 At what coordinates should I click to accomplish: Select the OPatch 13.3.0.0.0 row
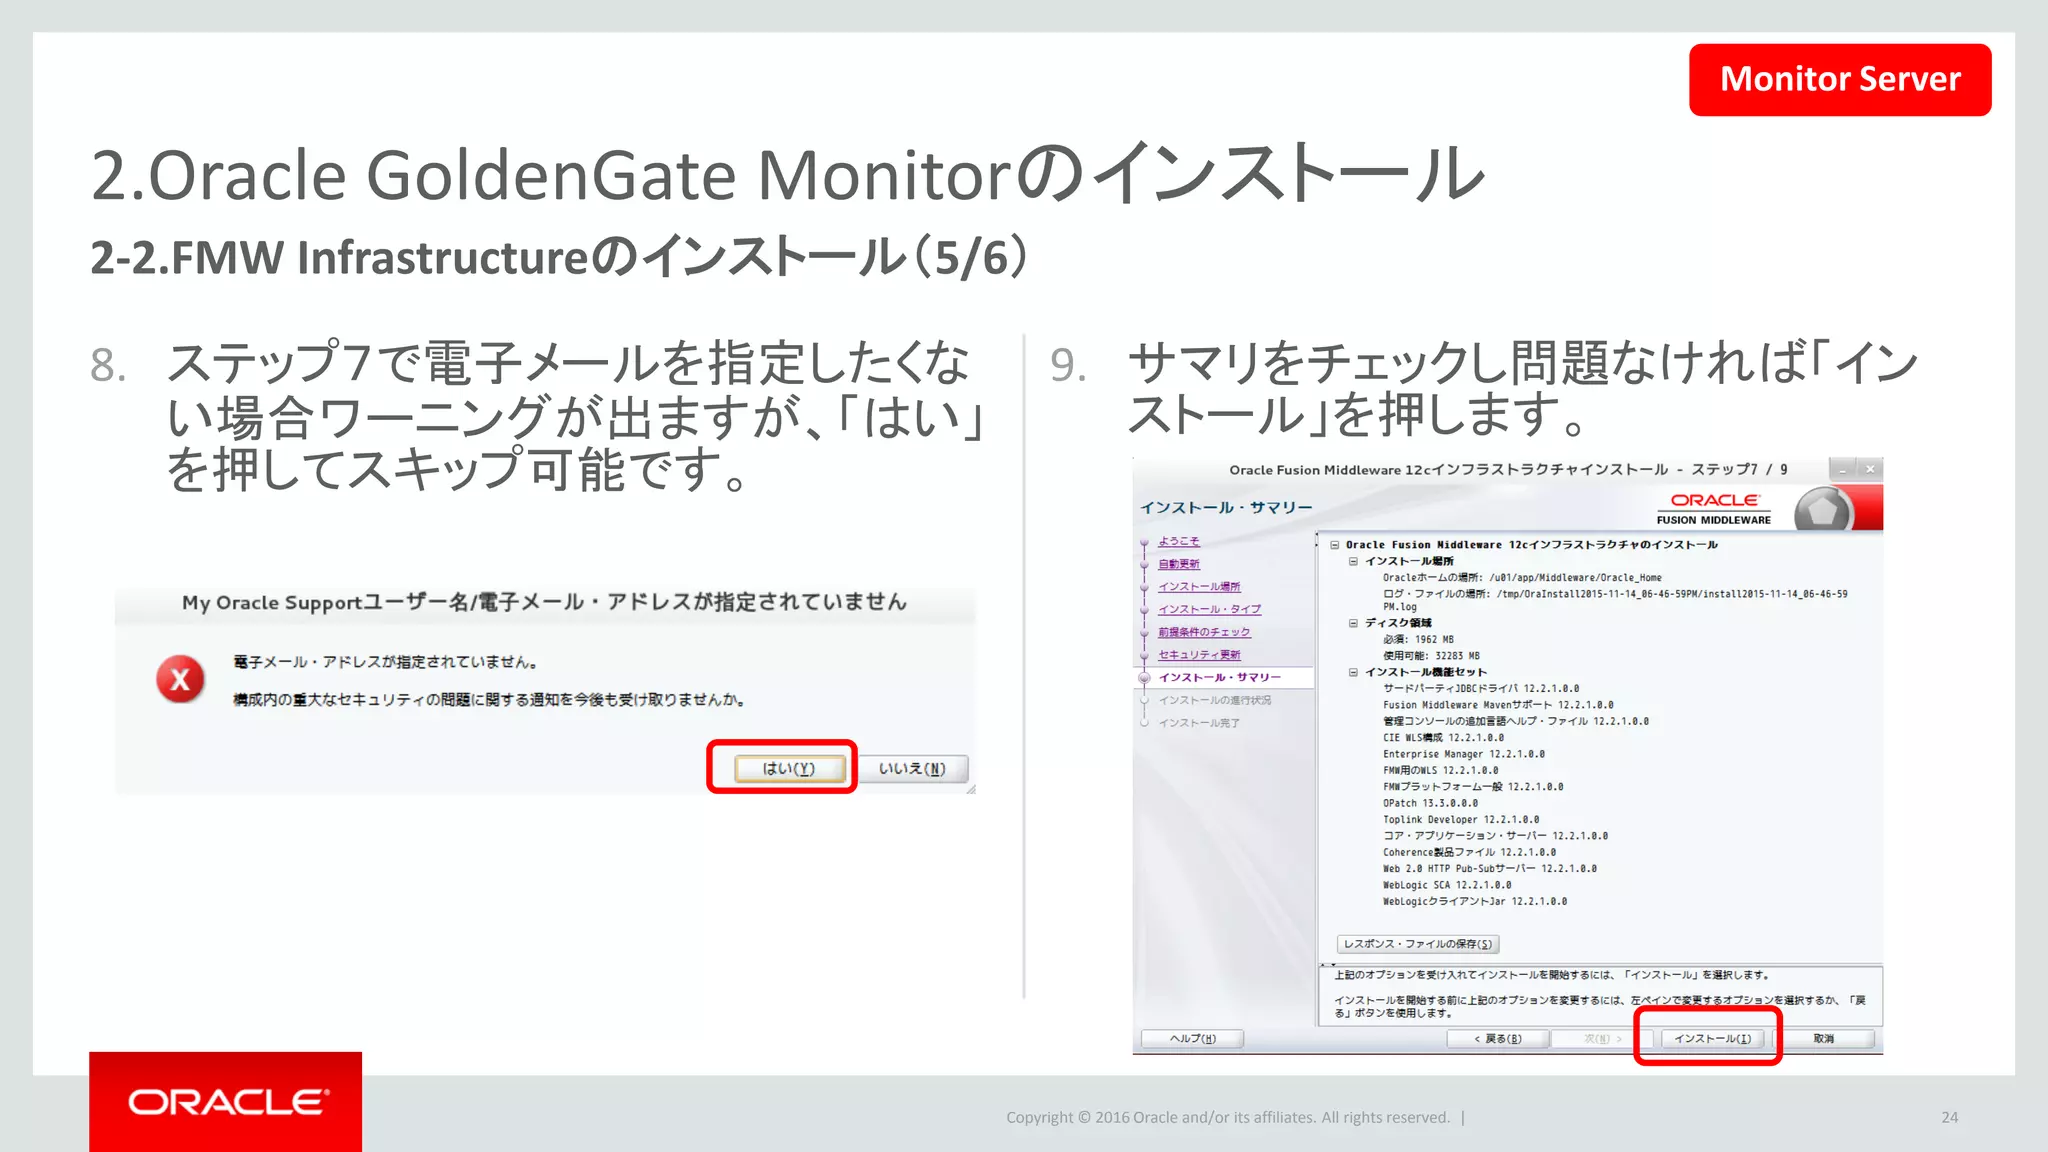click(x=1430, y=803)
